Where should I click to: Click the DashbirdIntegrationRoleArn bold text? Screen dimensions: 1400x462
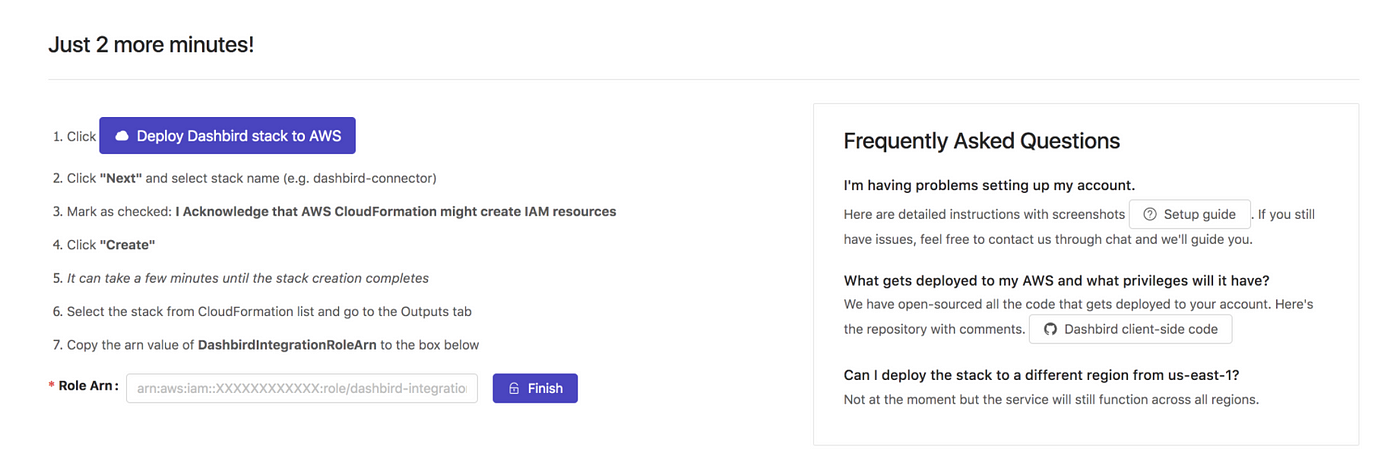click(287, 345)
